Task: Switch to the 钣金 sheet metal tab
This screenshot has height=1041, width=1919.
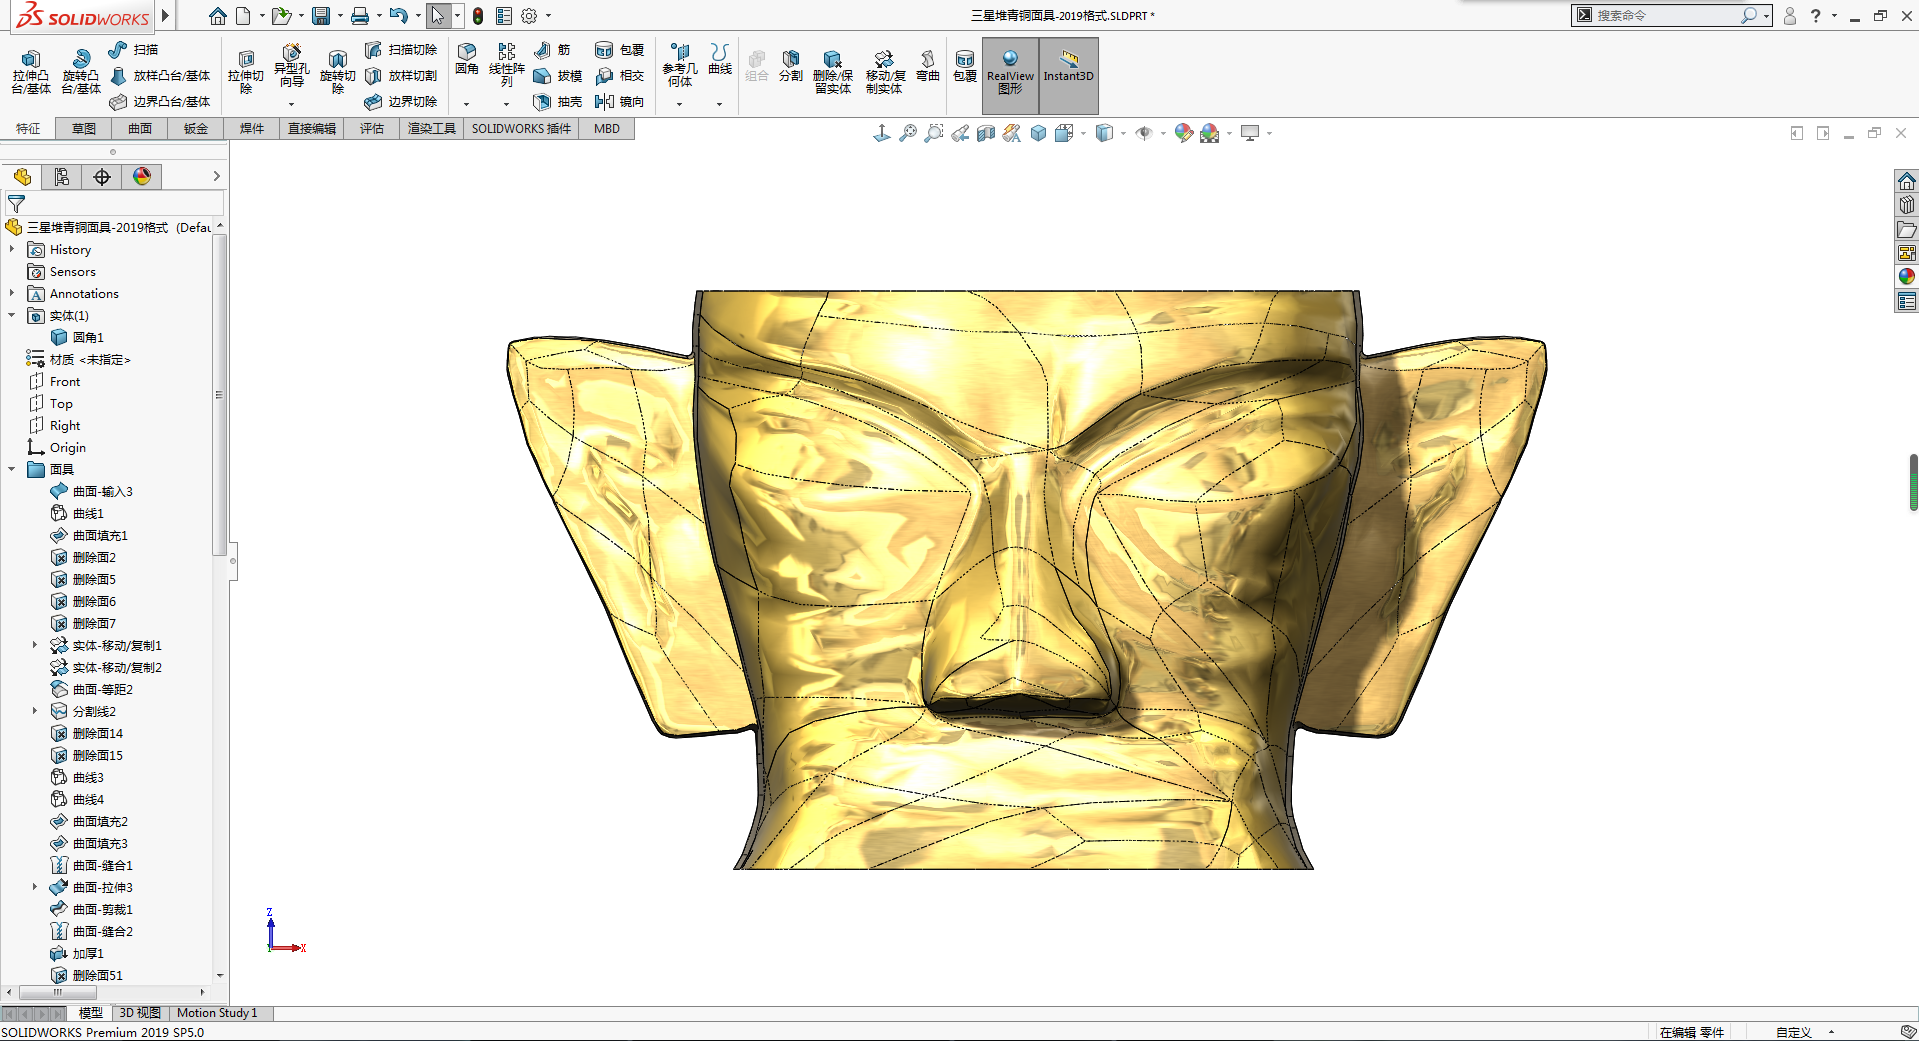Action: point(196,128)
